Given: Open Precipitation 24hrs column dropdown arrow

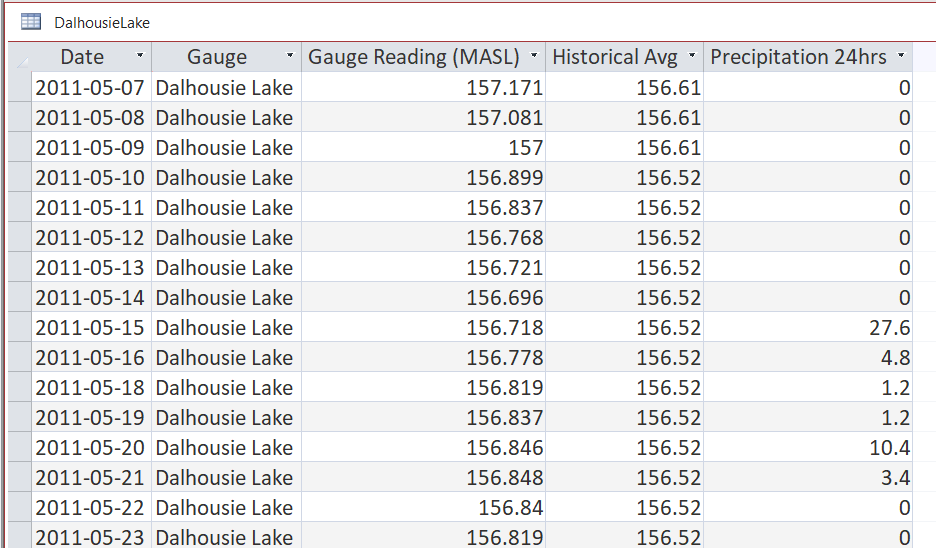Looking at the screenshot, I should 901,56.
